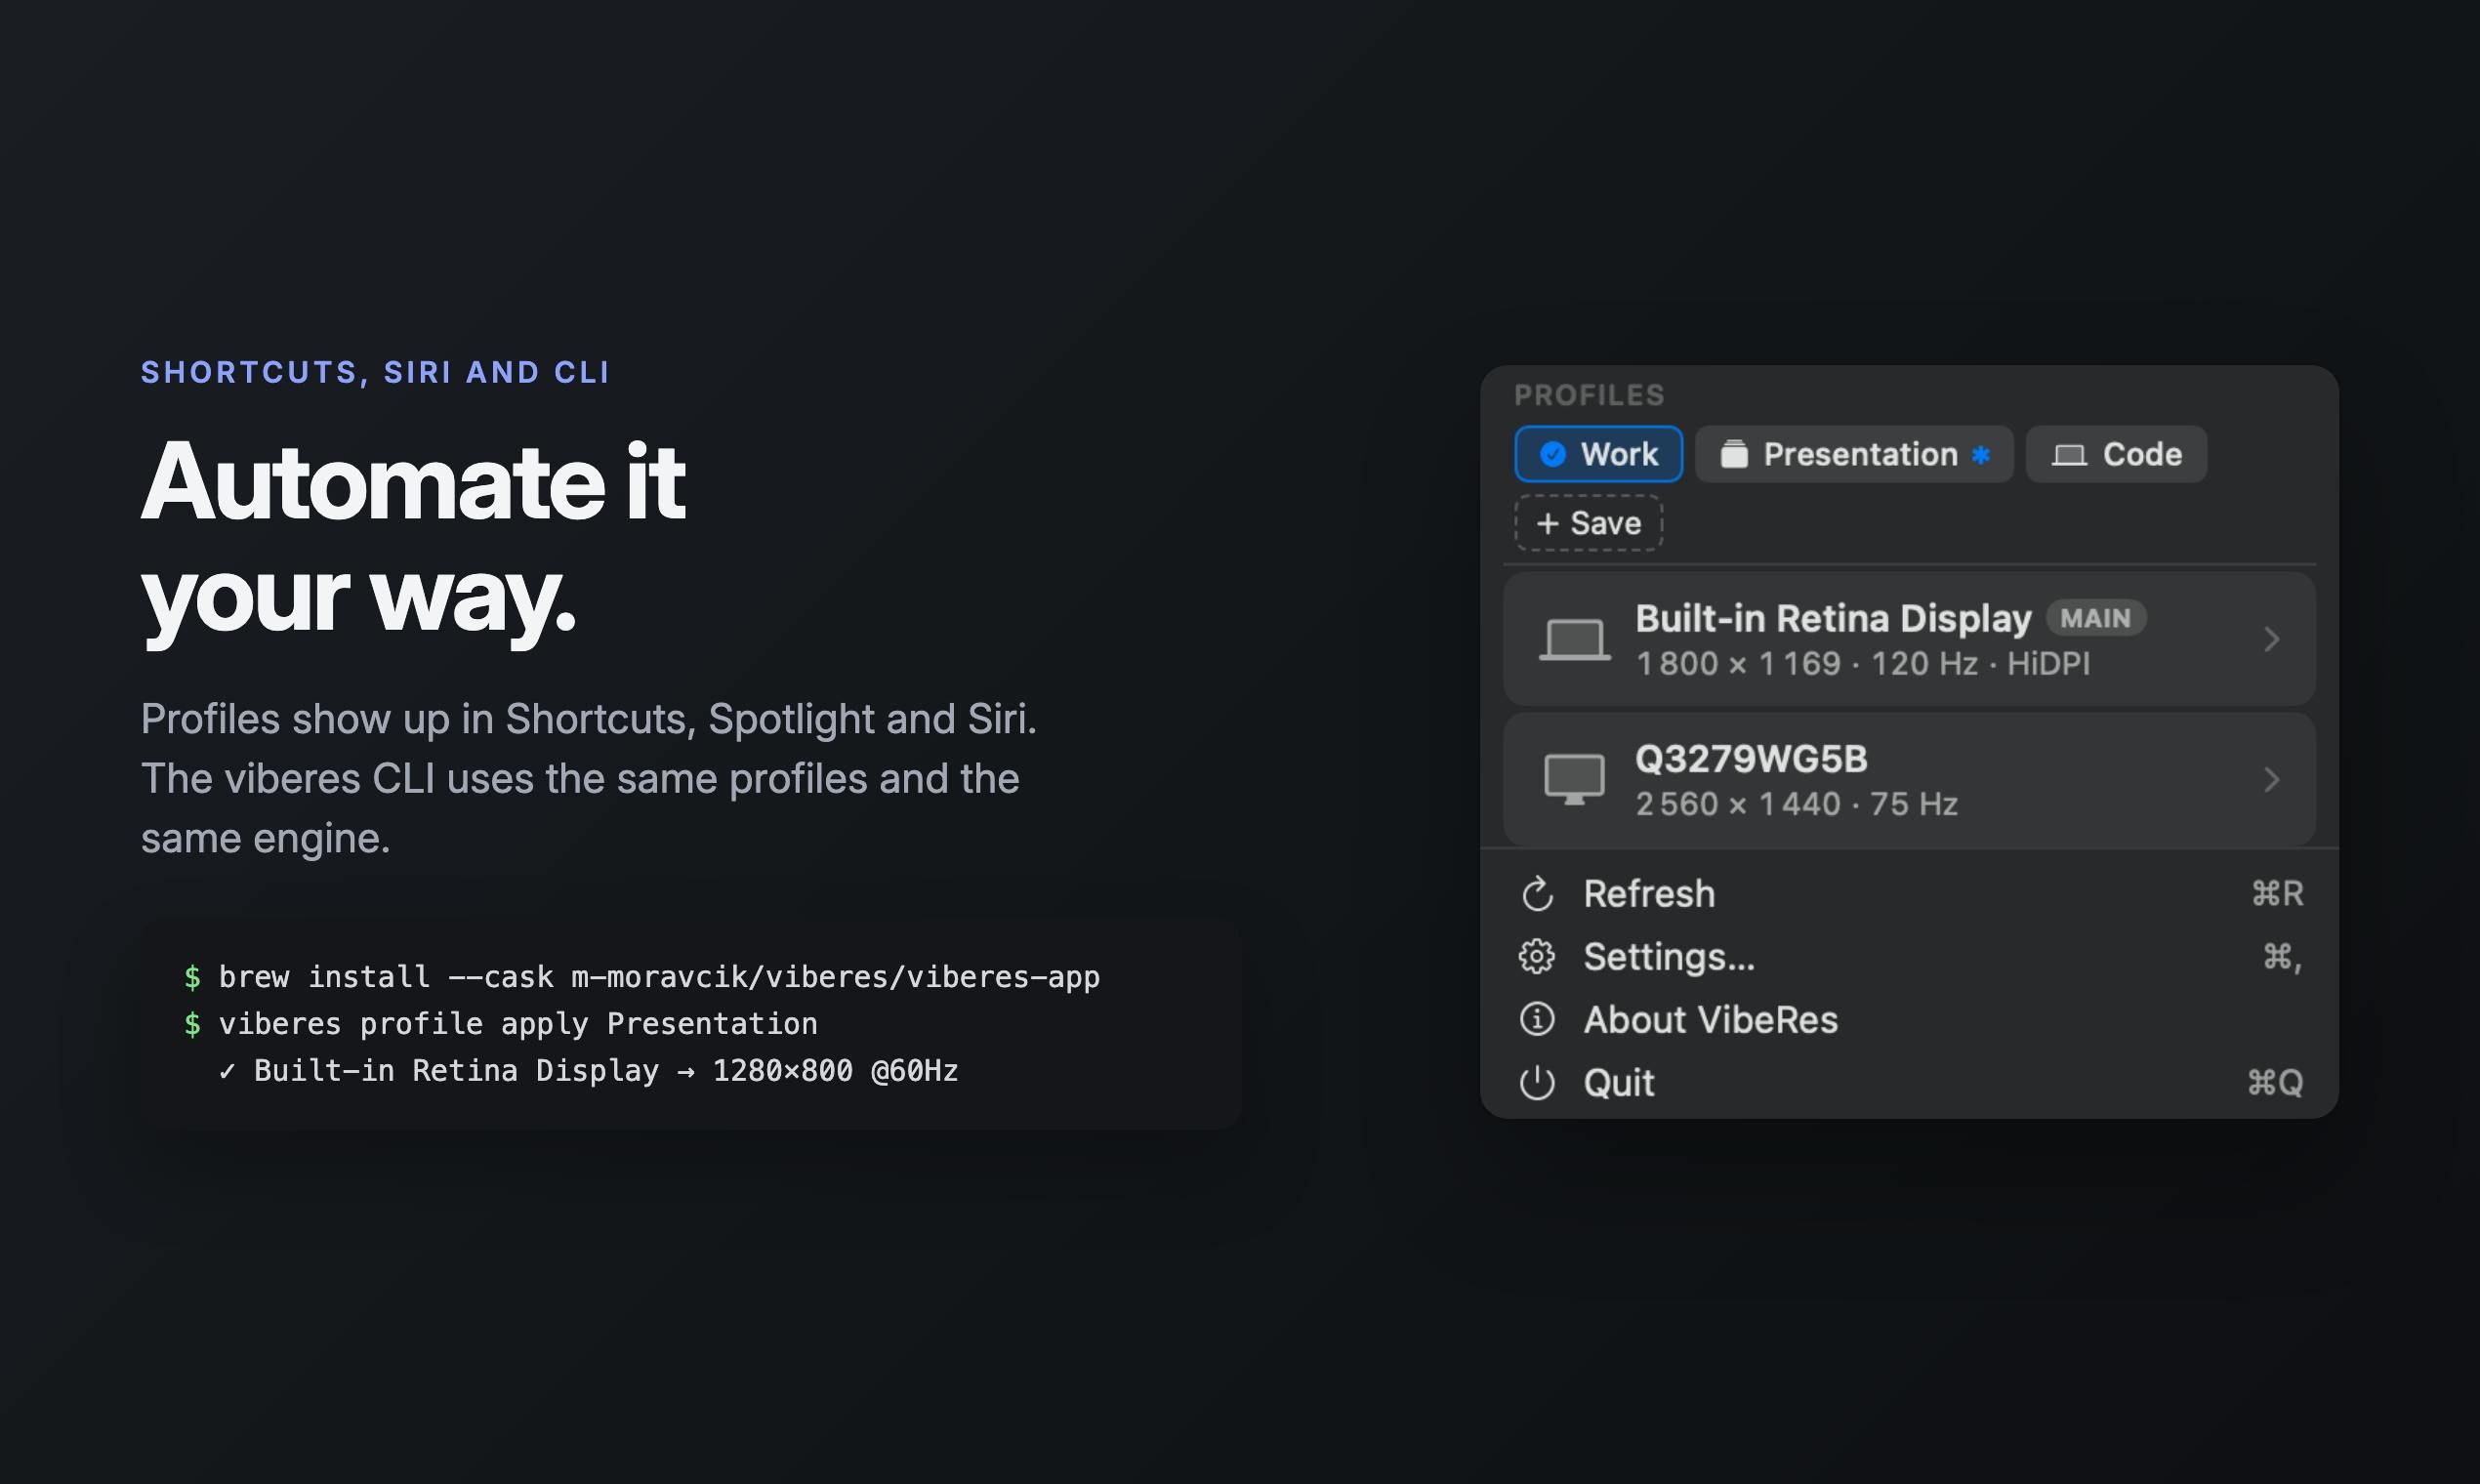Expand the Built-in Retina Display chevron
The height and width of the screenshot is (1484, 2480).
click(2272, 639)
